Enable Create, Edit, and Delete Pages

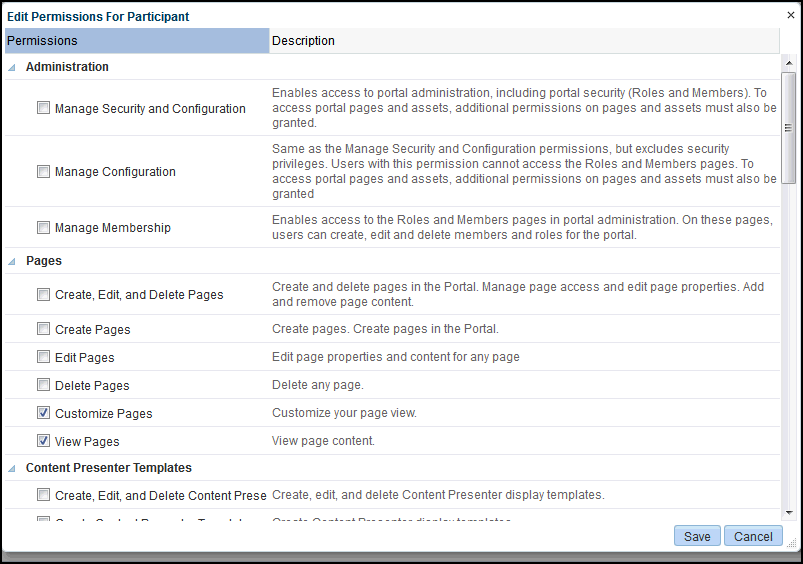(44, 294)
